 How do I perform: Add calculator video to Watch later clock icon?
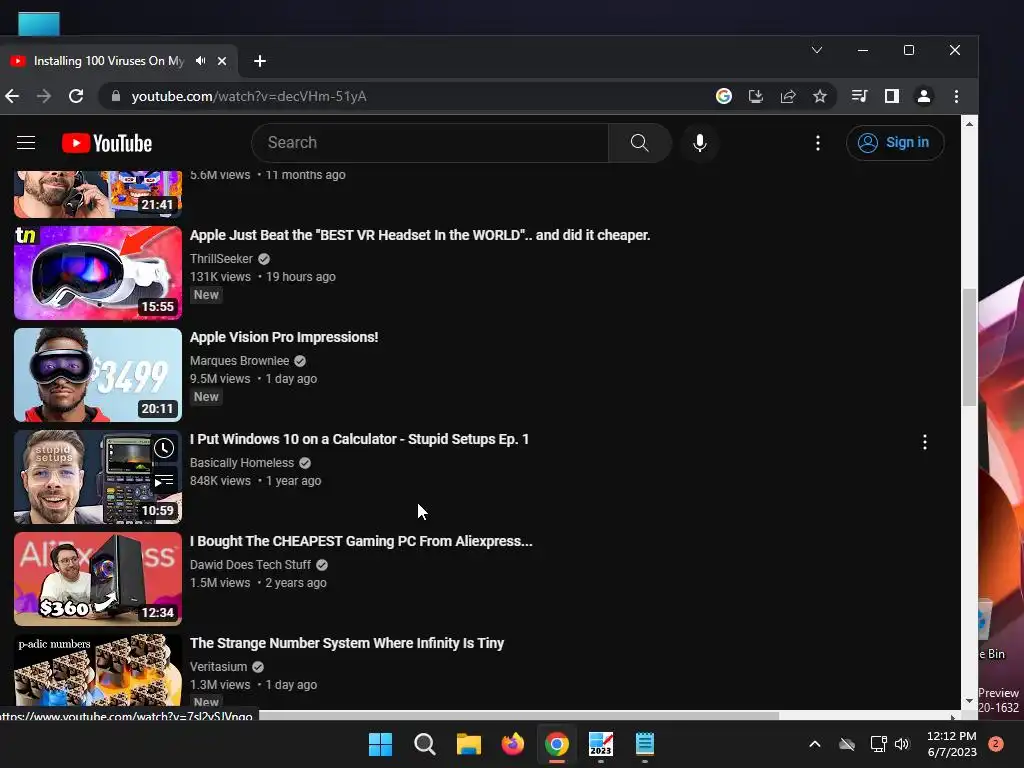[x=164, y=448]
